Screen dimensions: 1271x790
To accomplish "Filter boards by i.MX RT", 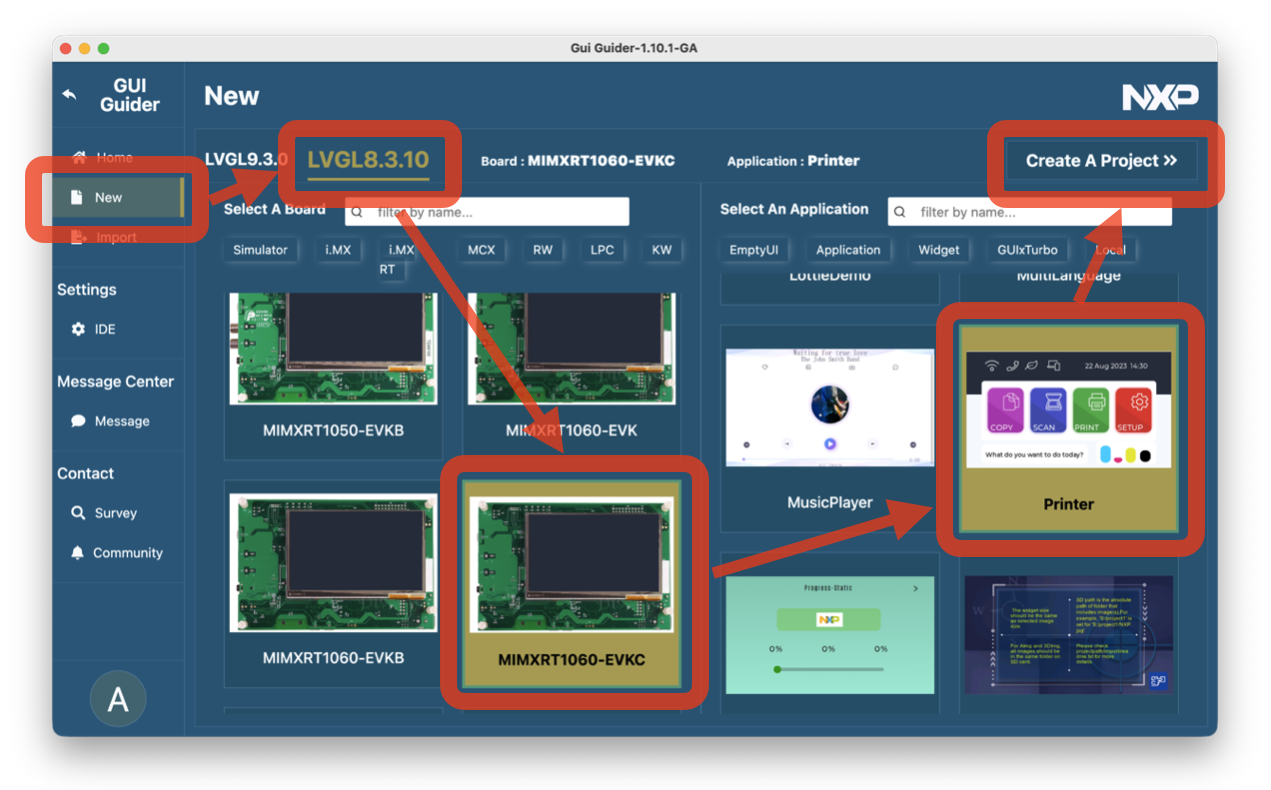I will pos(394,260).
